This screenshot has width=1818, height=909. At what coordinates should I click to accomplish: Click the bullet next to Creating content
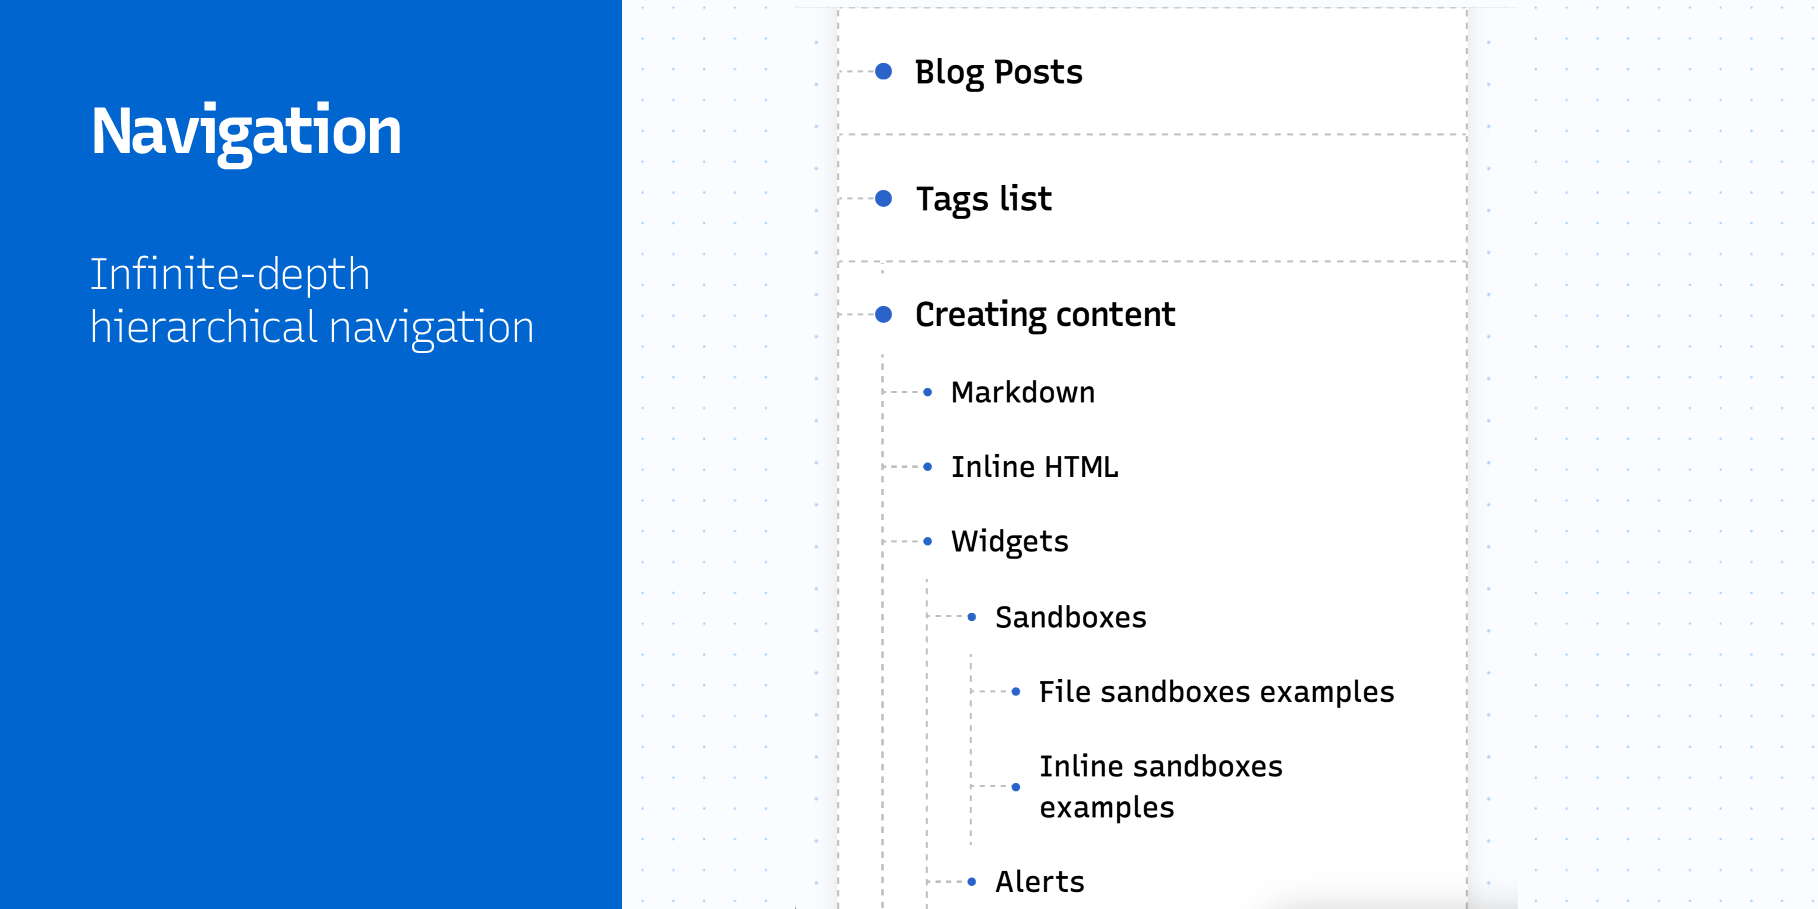click(x=883, y=314)
